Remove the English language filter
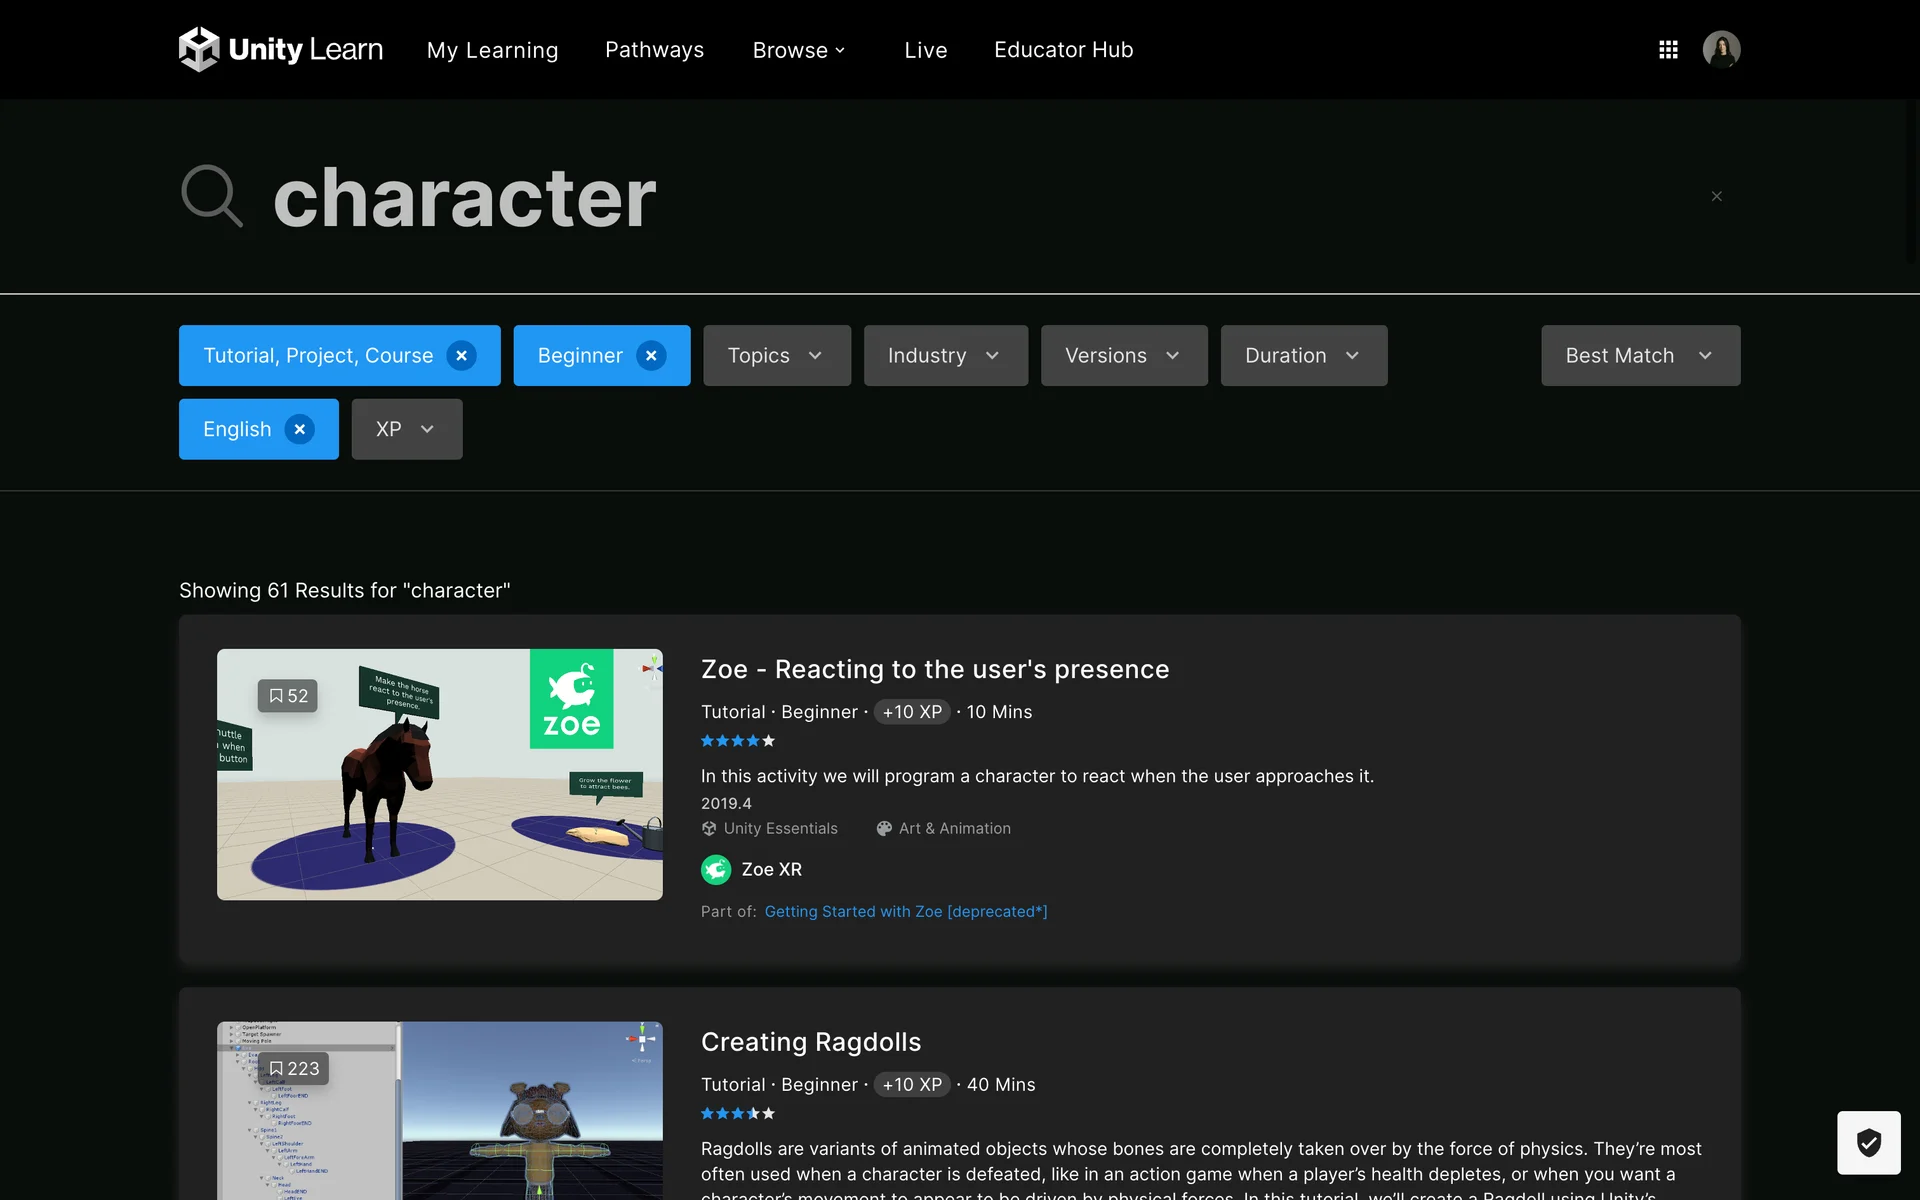1920x1200 pixels. pyautogui.click(x=299, y=429)
